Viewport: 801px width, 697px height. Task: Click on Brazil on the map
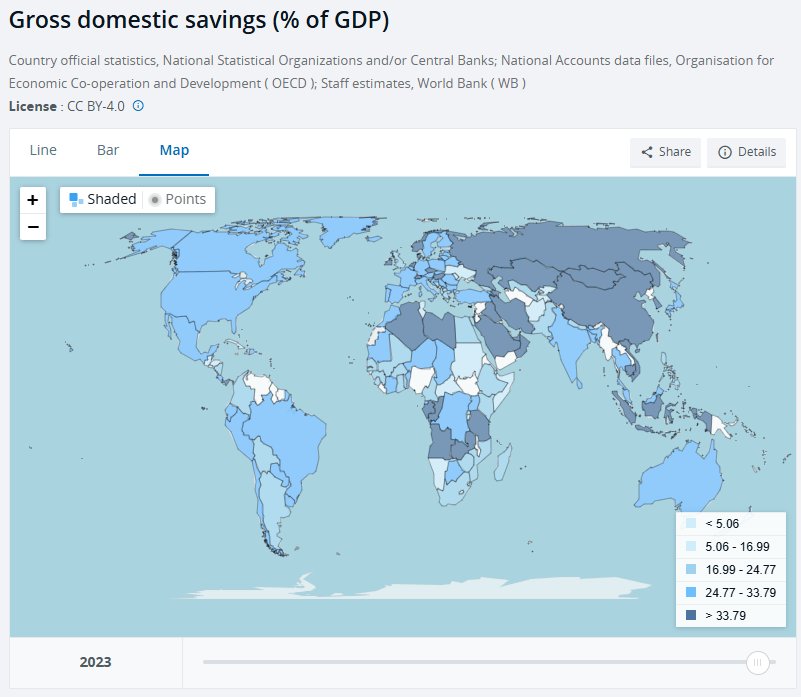pyautogui.click(x=295, y=438)
